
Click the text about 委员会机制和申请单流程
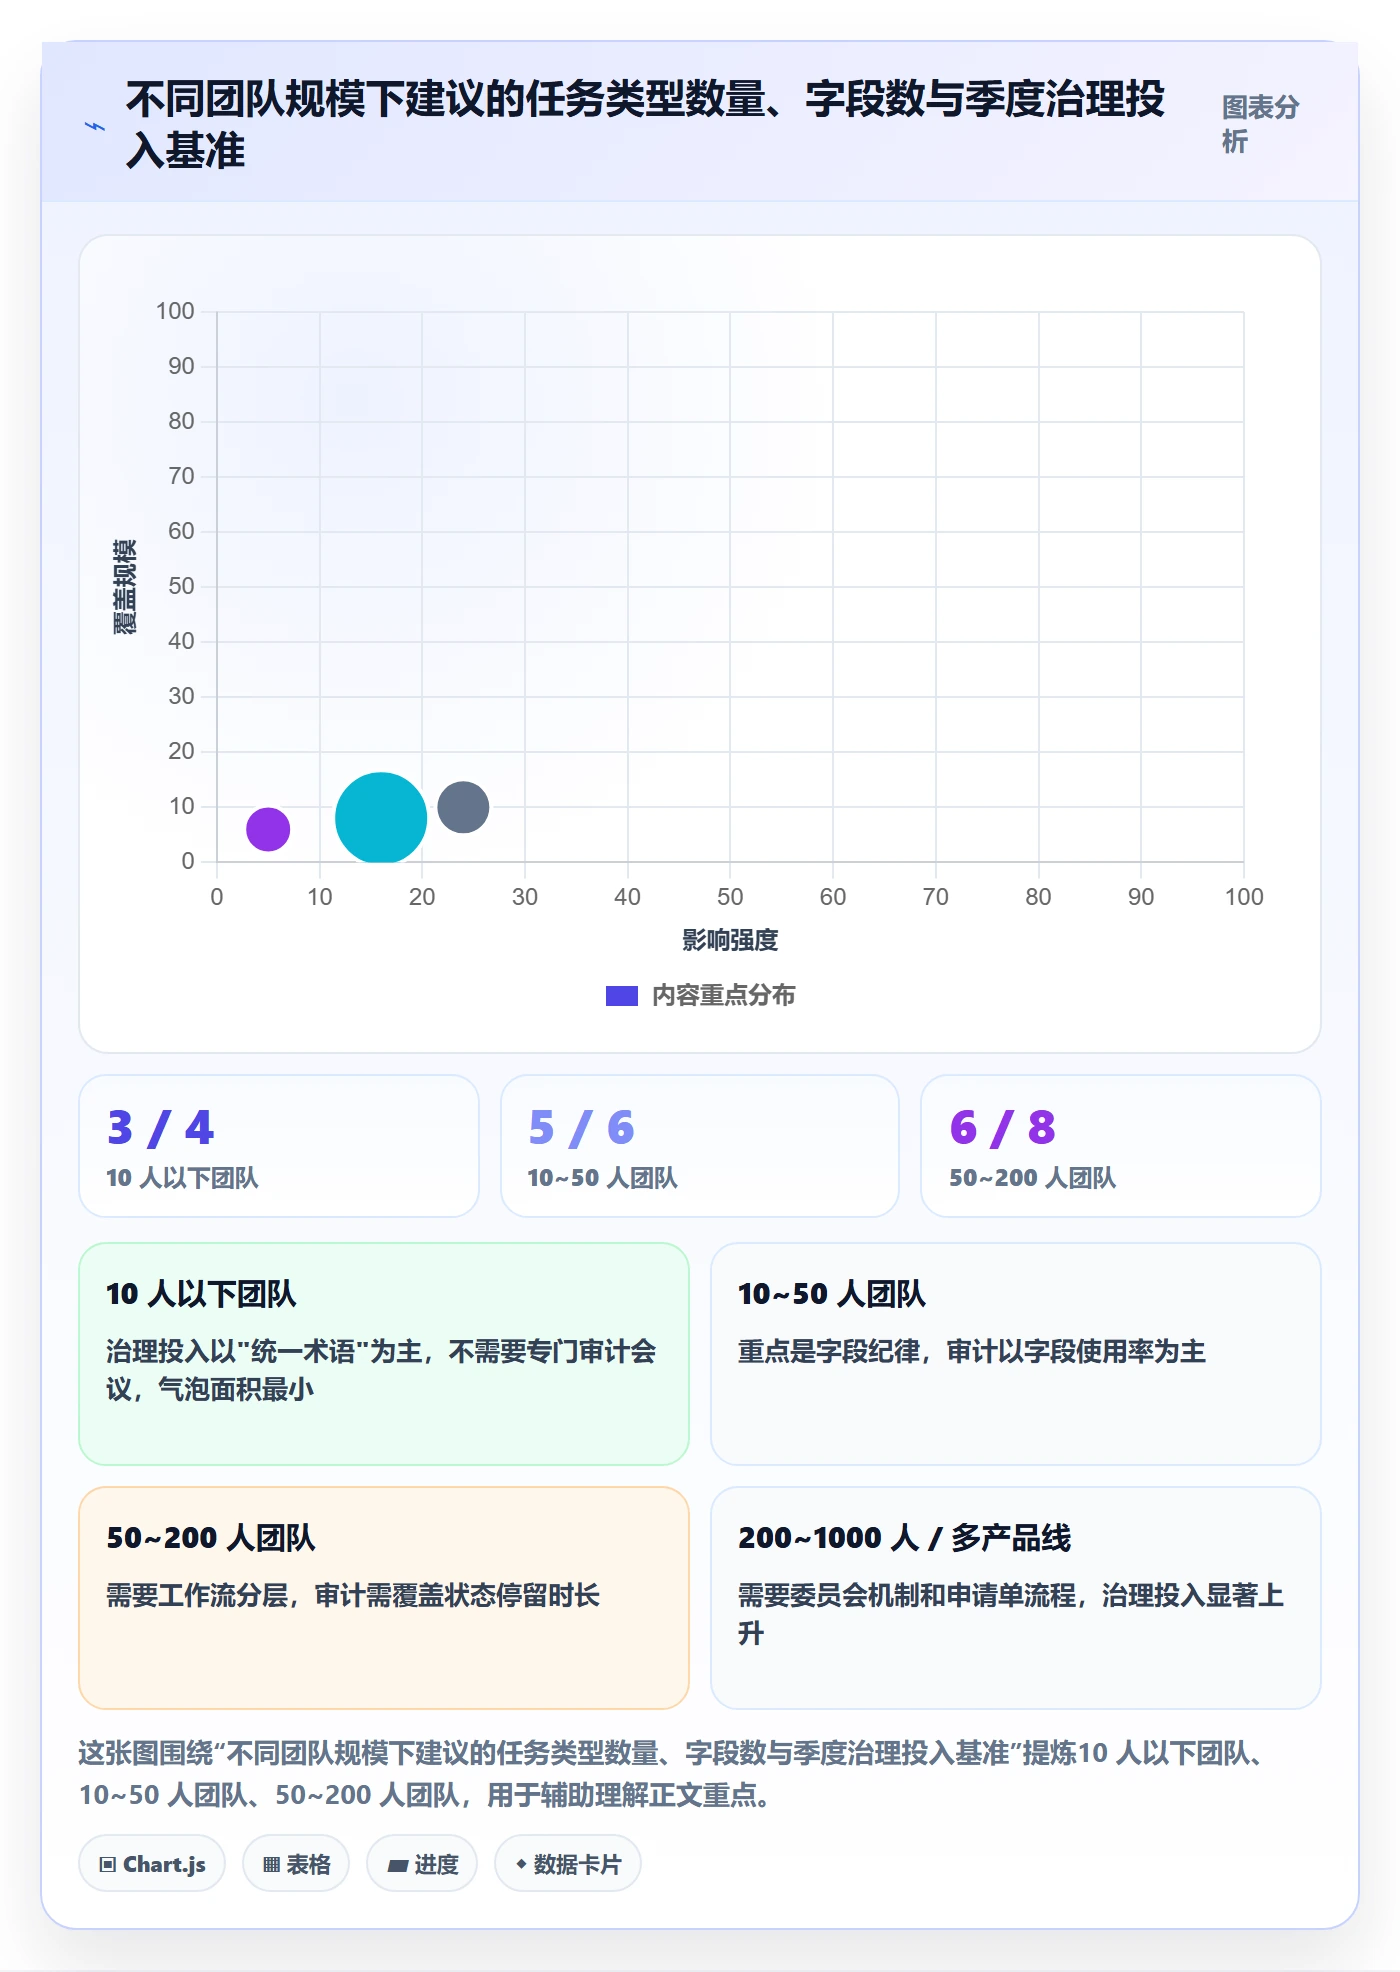(x=1011, y=1615)
